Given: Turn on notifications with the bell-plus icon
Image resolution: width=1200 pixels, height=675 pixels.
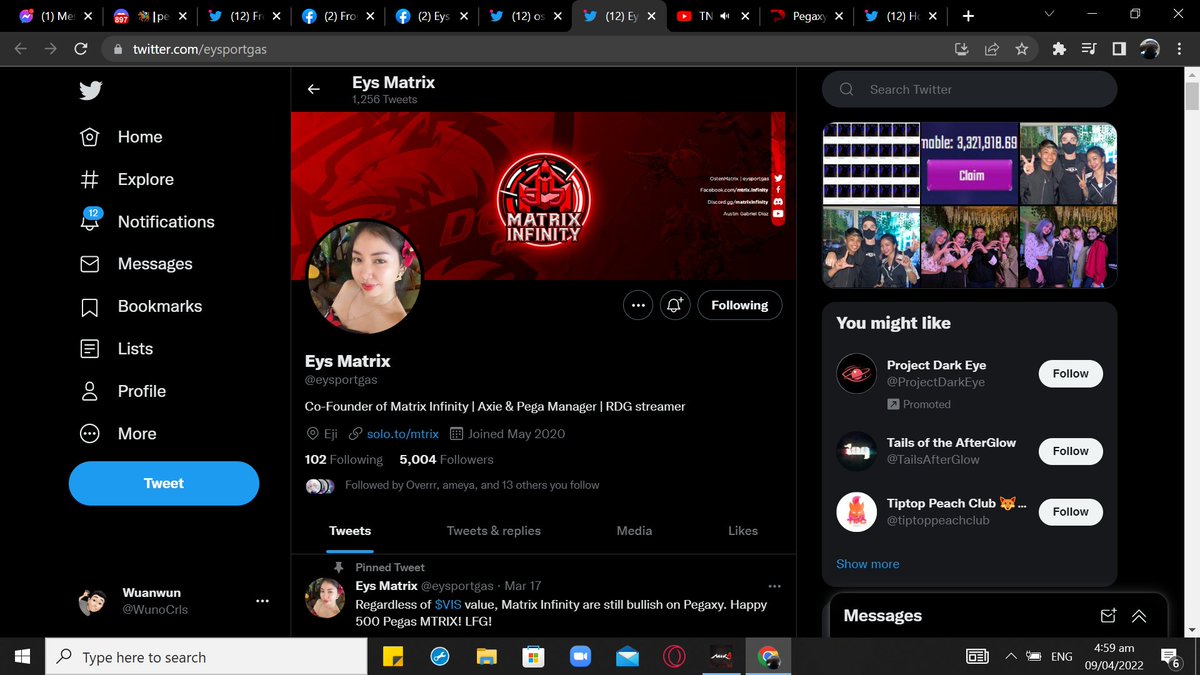Looking at the screenshot, I should (x=675, y=305).
